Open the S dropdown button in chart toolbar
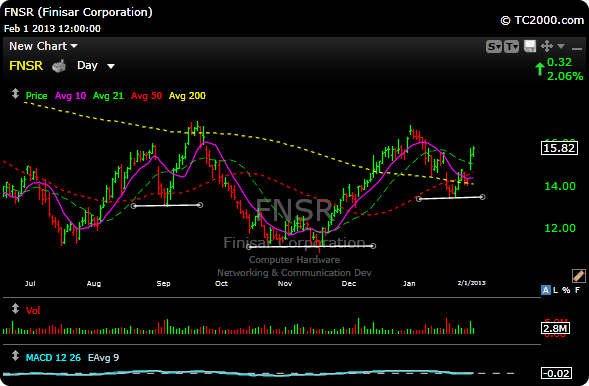Image resolution: width=589 pixels, height=386 pixels. [494, 47]
